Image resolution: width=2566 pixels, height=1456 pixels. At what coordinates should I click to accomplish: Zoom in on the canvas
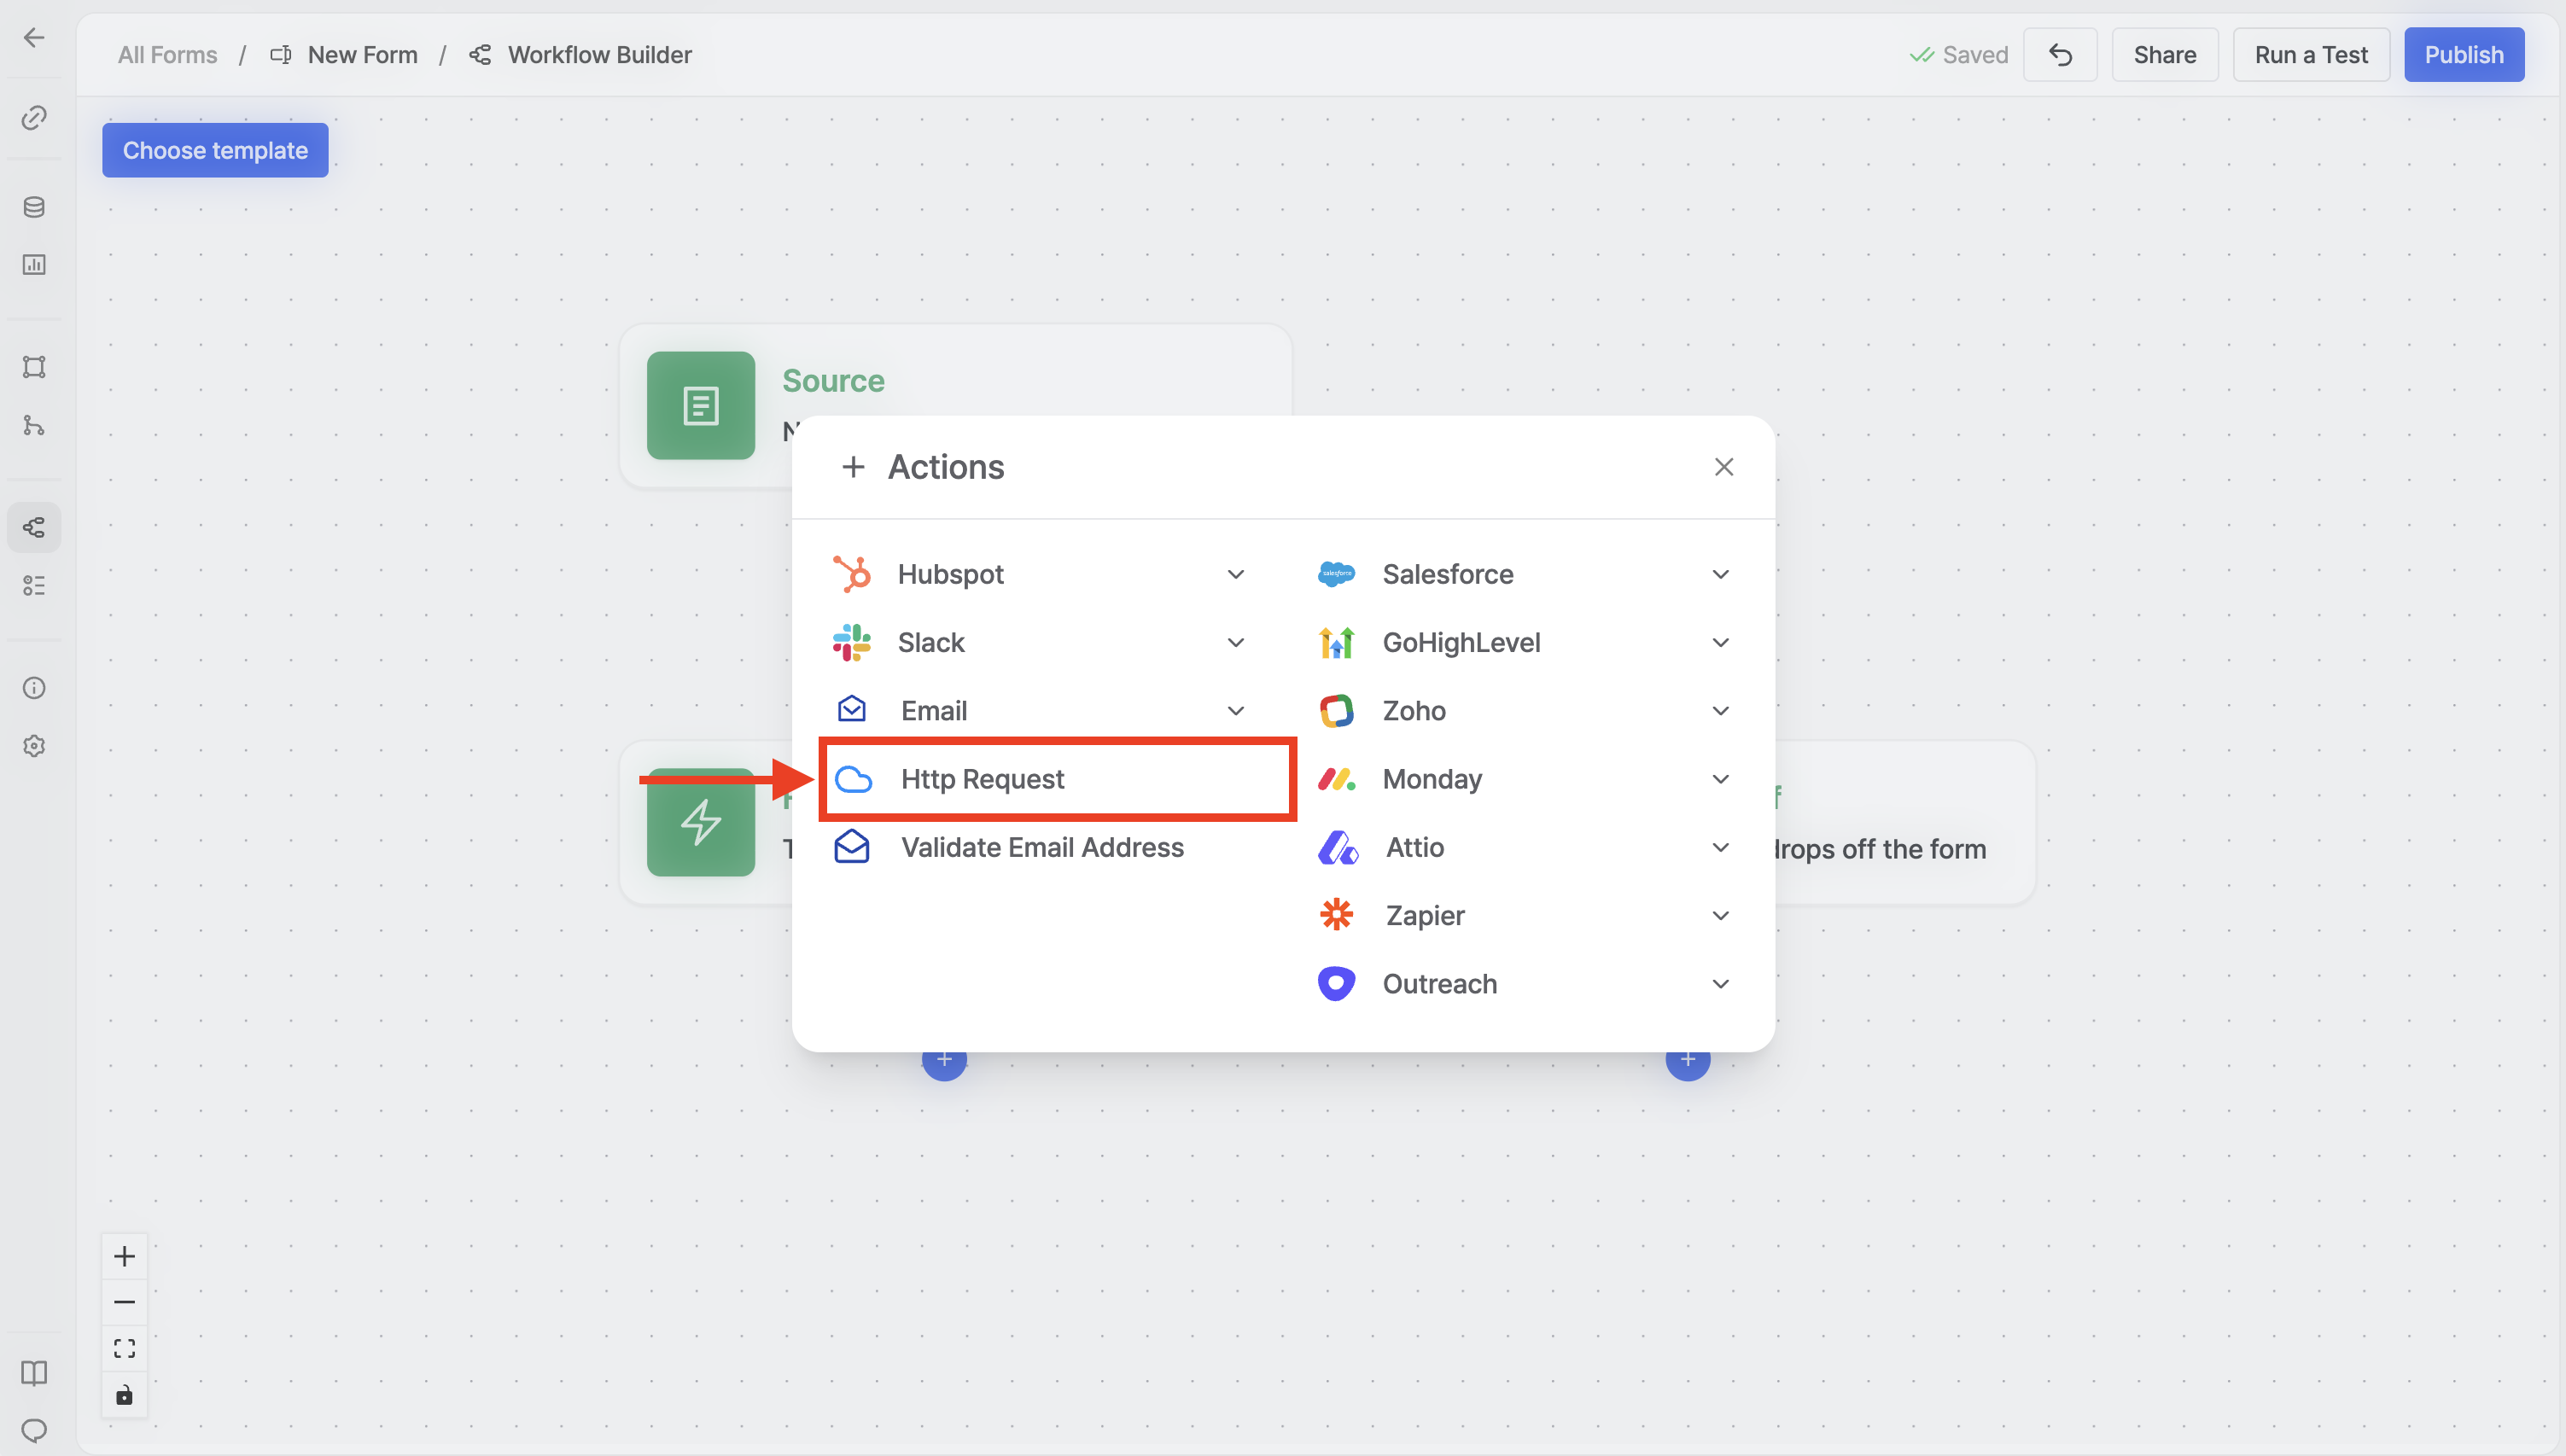(124, 1256)
